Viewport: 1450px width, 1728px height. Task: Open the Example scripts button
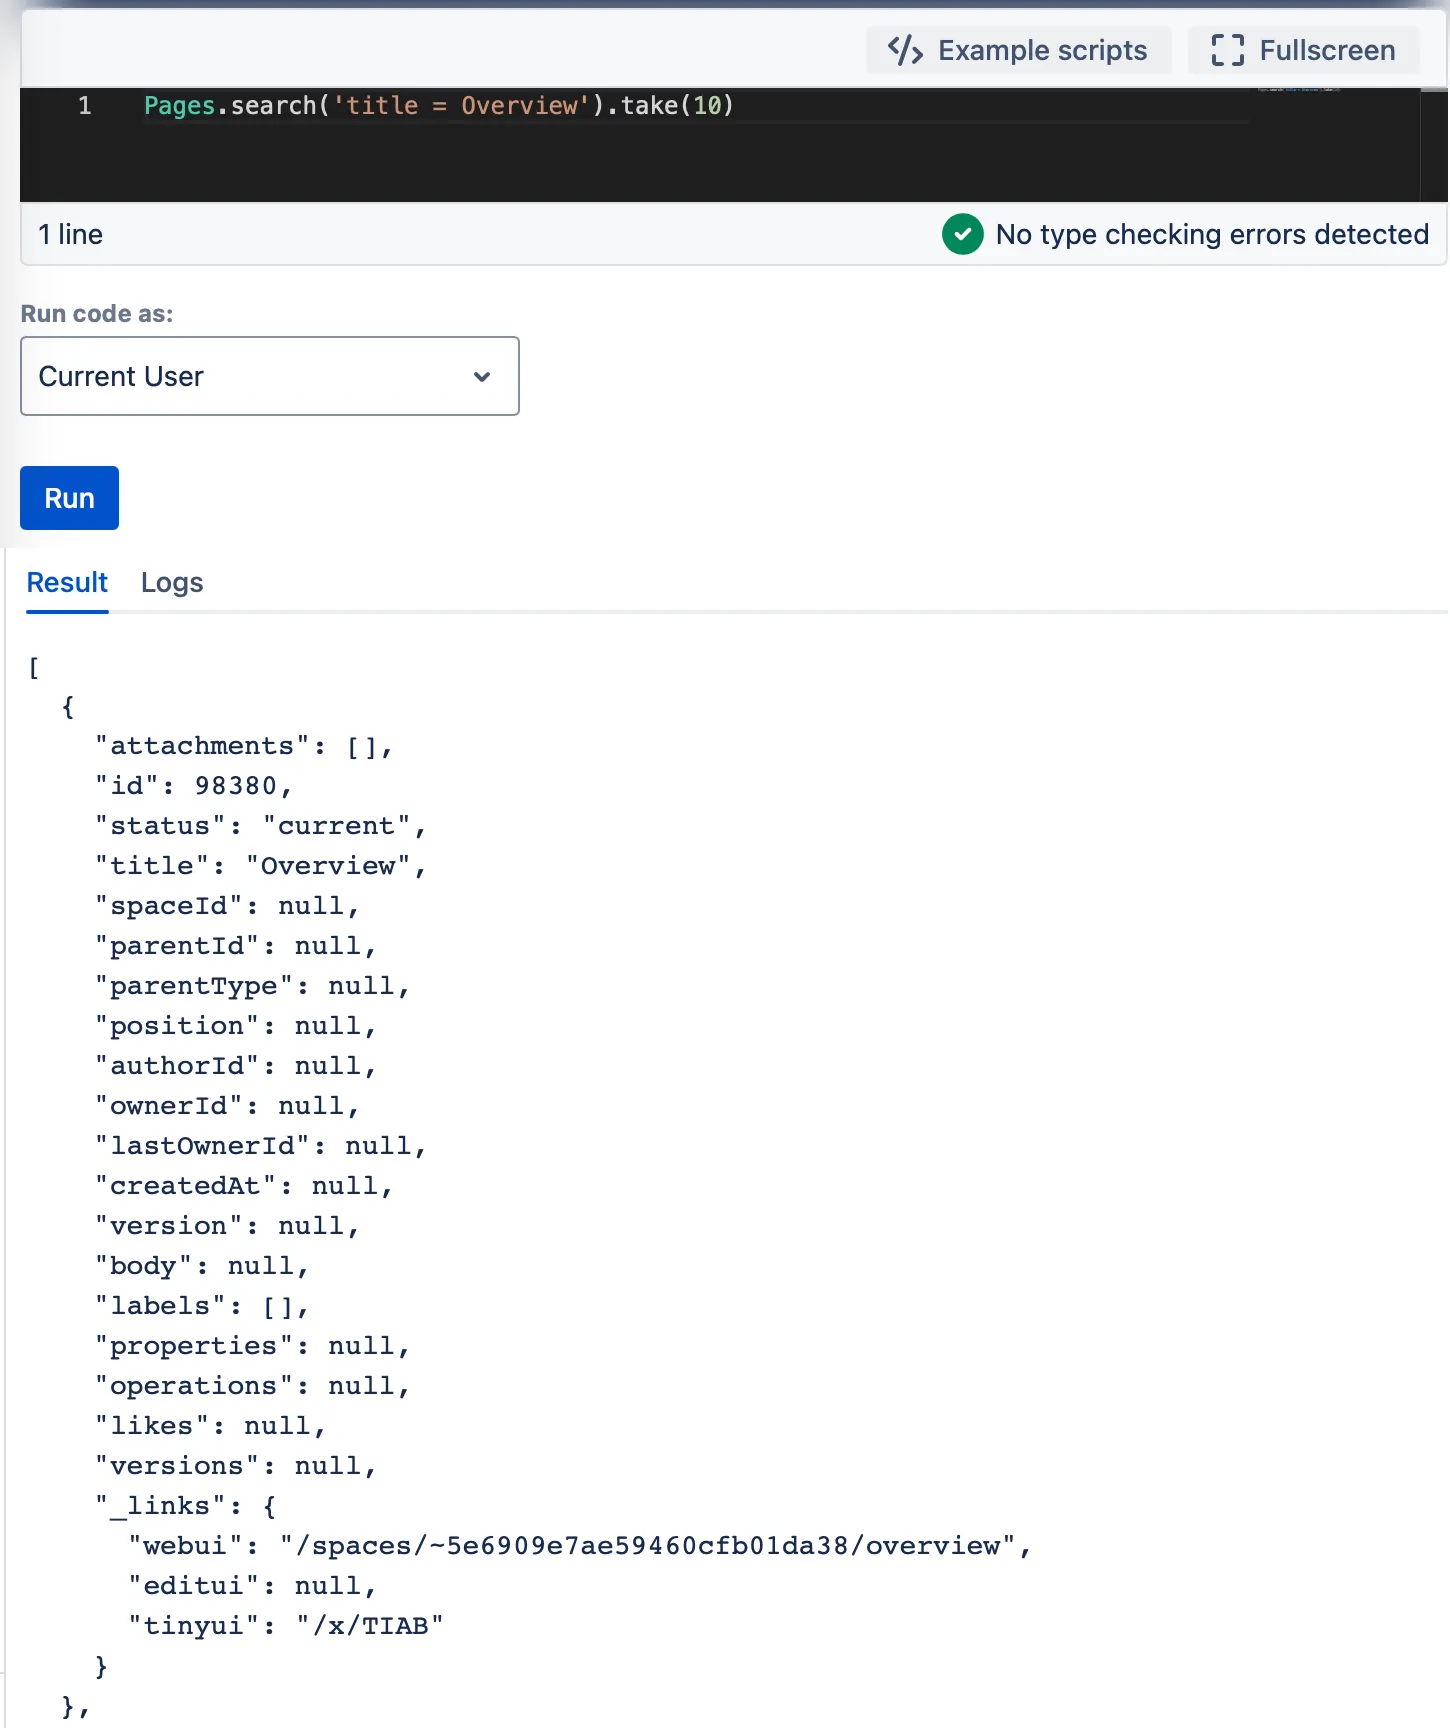[1018, 50]
